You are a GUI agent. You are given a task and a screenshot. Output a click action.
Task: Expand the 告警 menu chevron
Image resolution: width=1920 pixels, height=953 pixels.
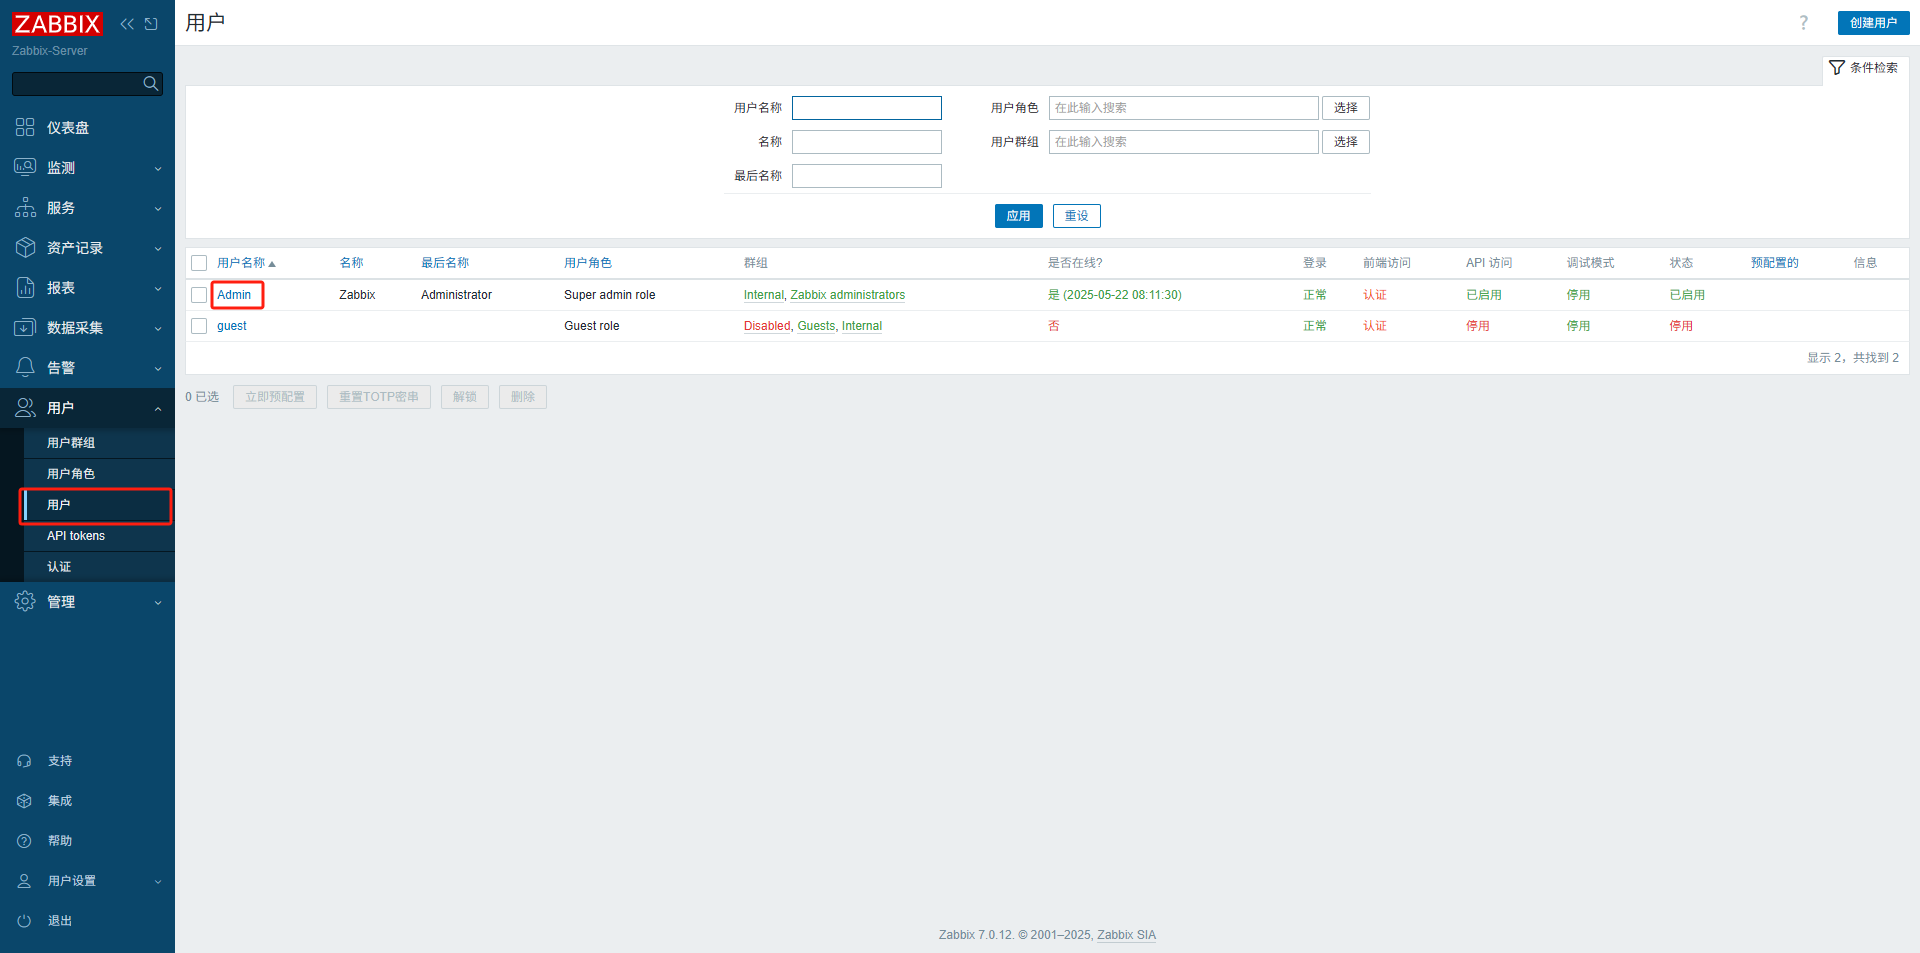point(158,368)
